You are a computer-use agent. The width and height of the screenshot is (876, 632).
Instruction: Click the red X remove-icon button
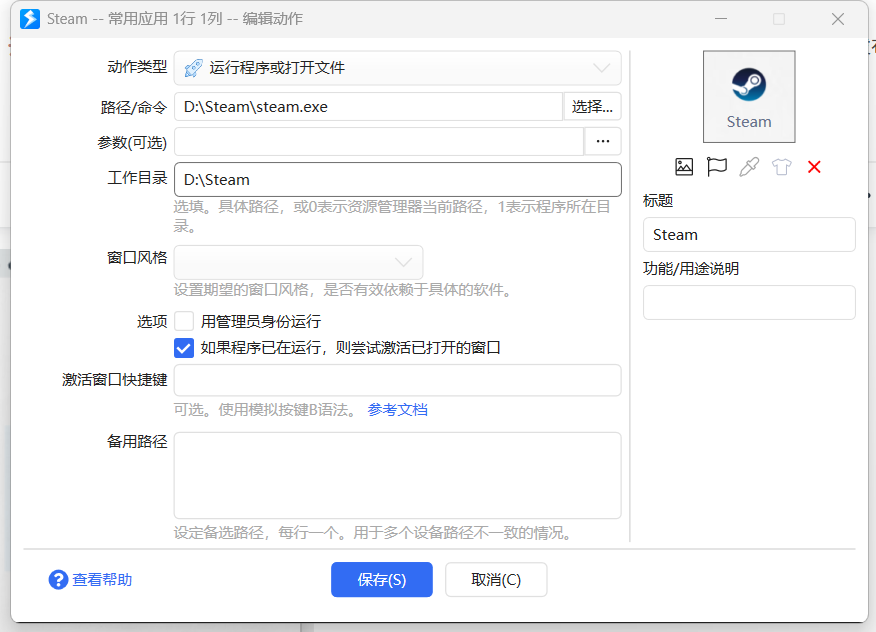pos(814,167)
